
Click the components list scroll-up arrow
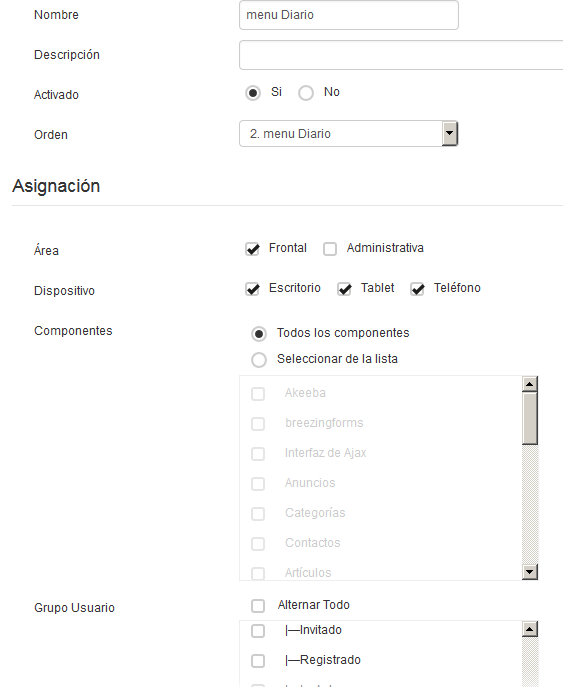[530, 384]
